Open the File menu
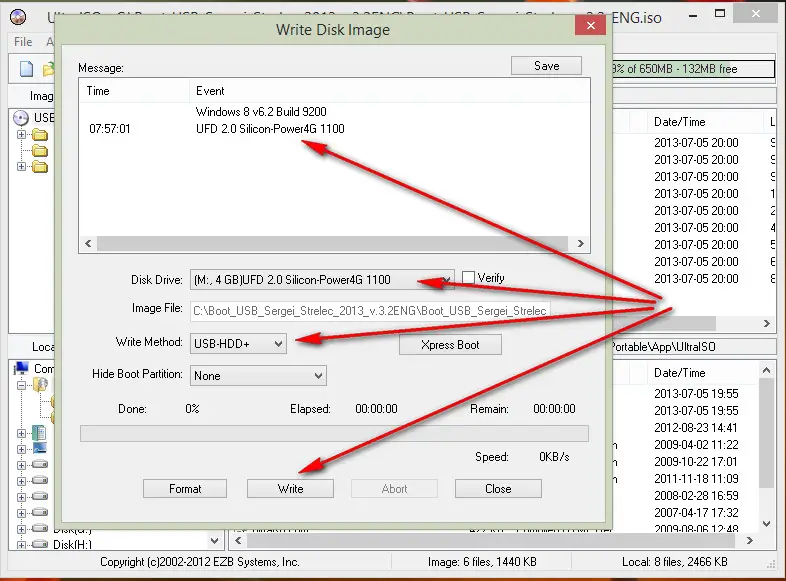 click(x=22, y=42)
